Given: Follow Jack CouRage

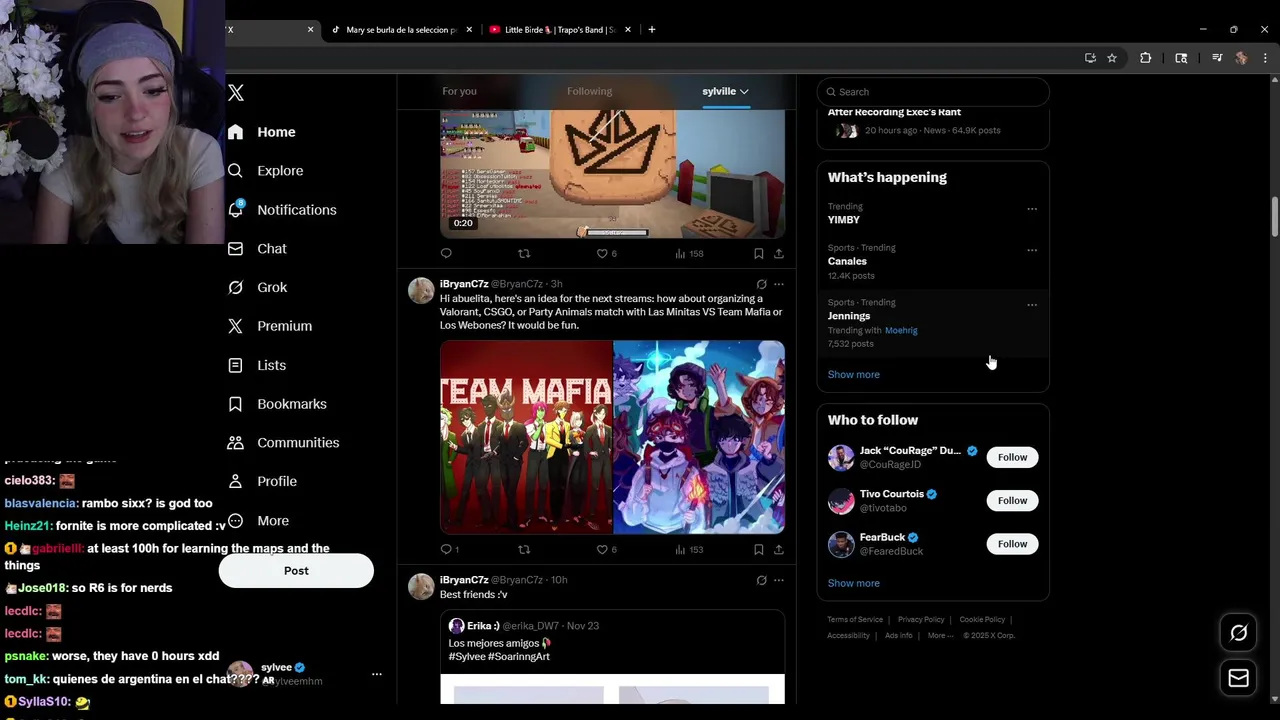Looking at the screenshot, I should (x=1012, y=457).
